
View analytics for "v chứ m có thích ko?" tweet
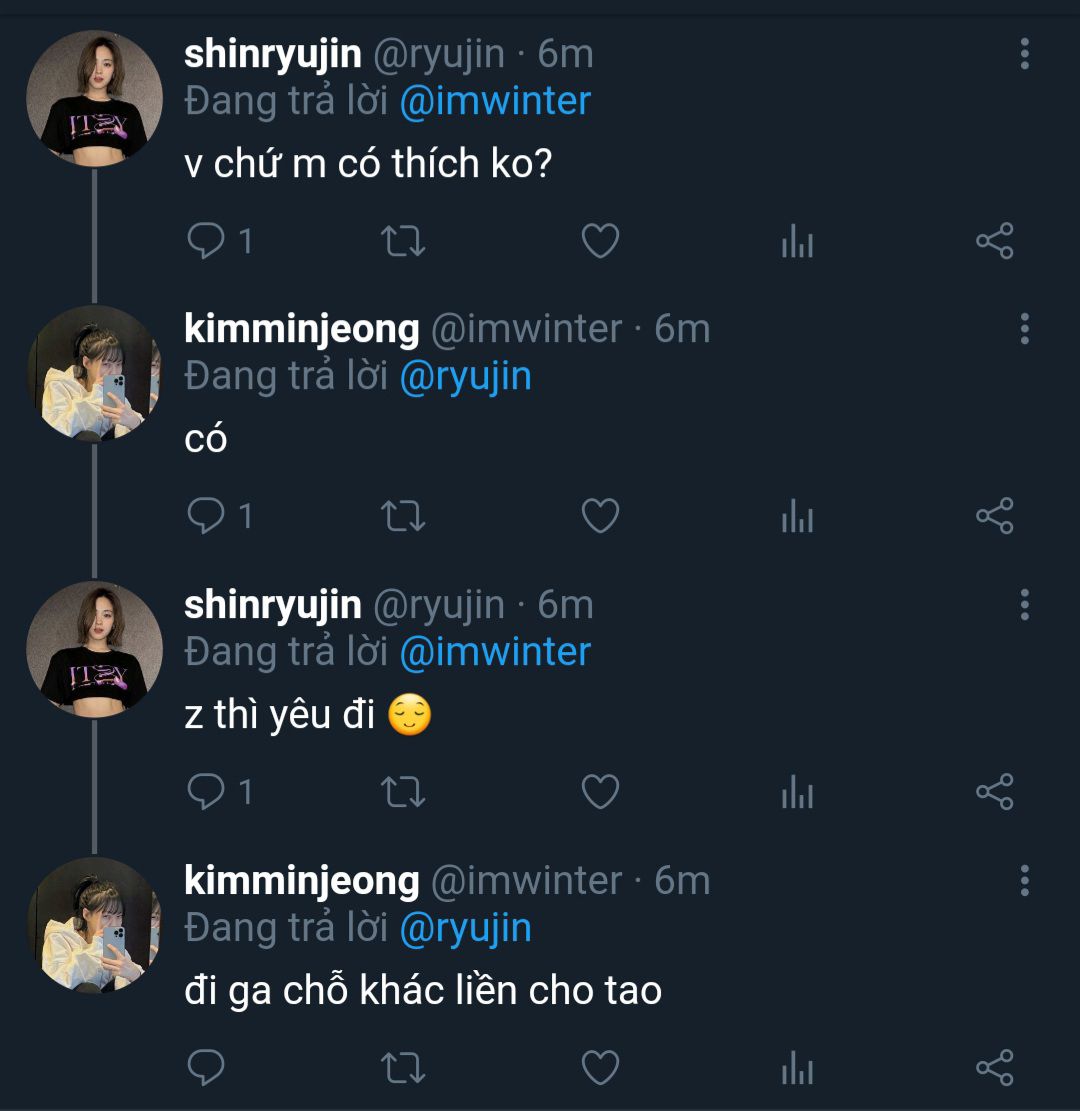(797, 242)
